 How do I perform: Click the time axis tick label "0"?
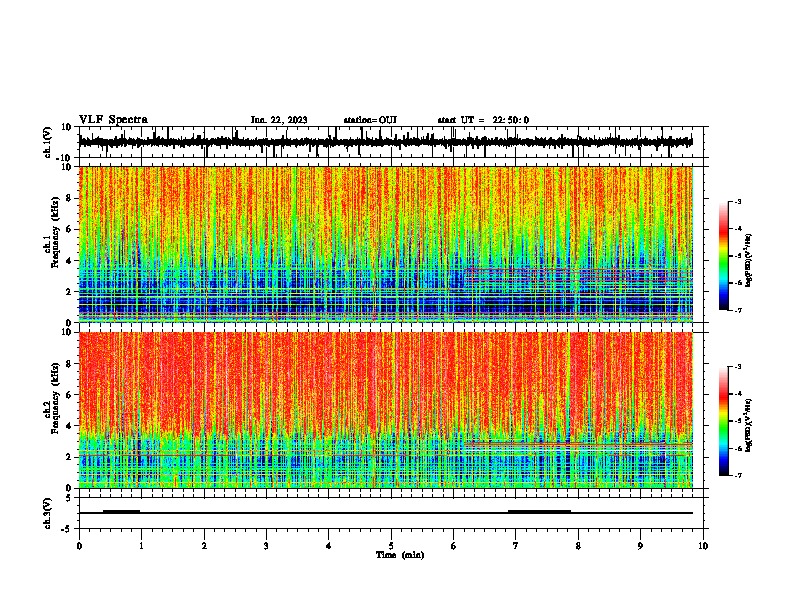pos(79,546)
